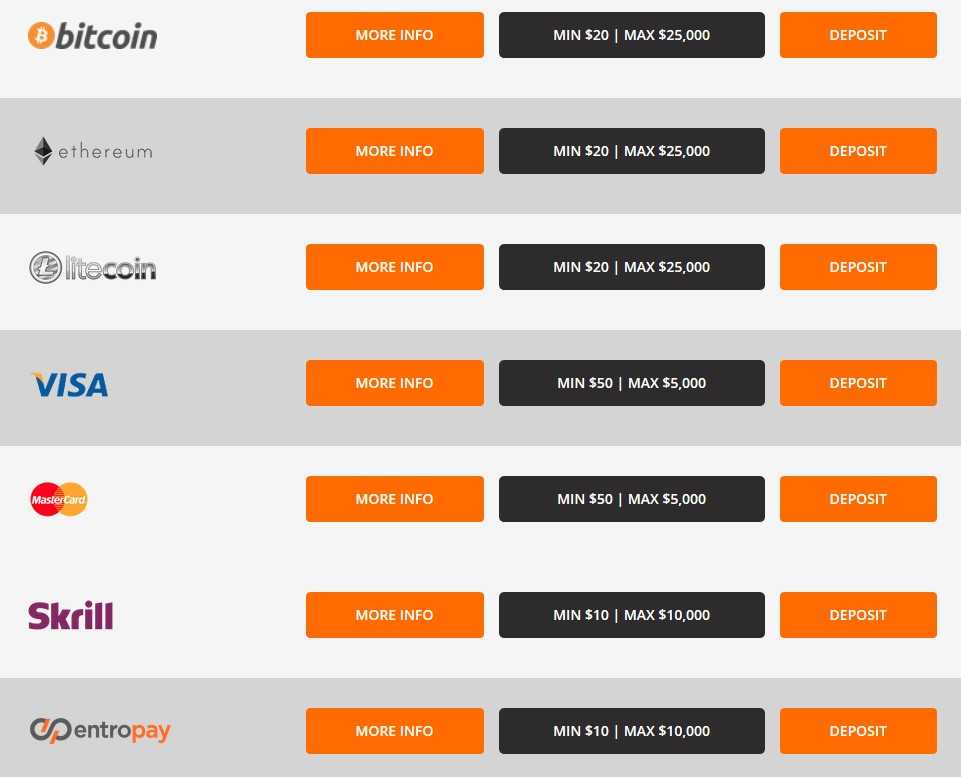961x777 pixels.
Task: Deposit using Ethereum
Action: pos(858,151)
